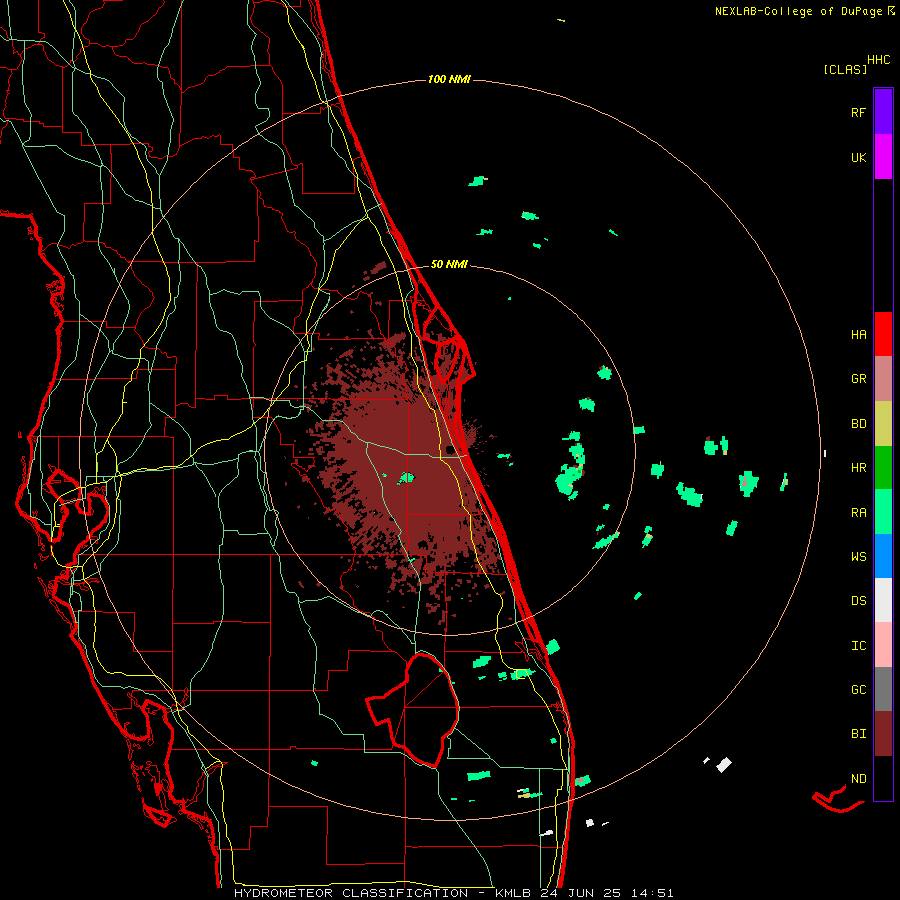Click the WS legend label
This screenshot has height=900, width=900.
point(858,557)
